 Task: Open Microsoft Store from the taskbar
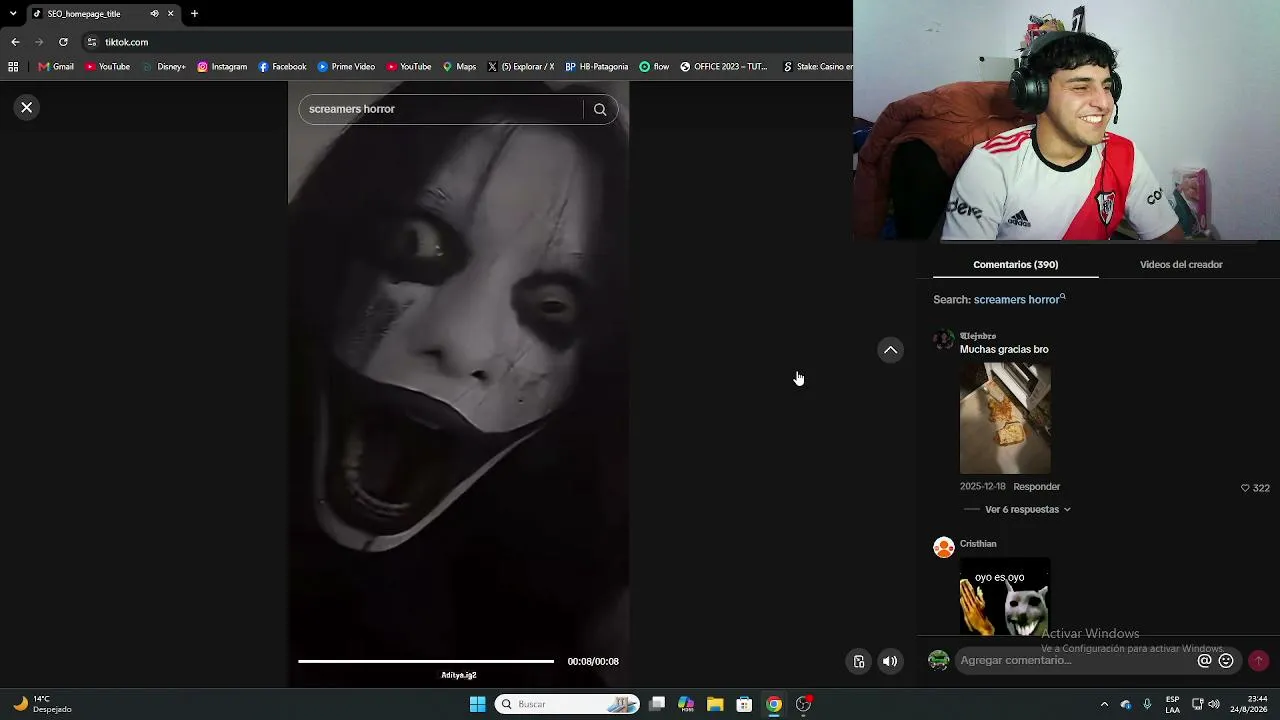tap(744, 704)
